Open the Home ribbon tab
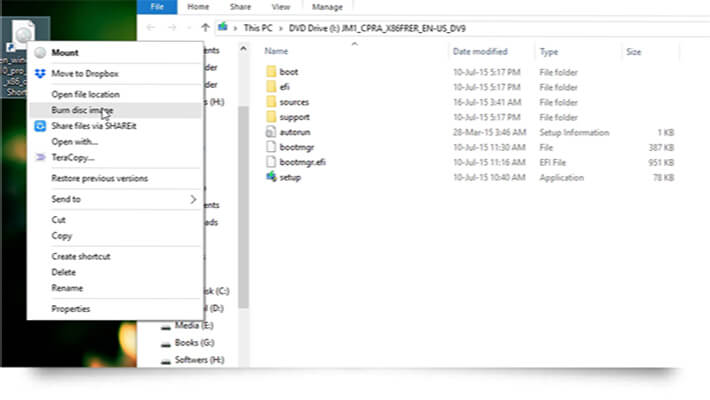This screenshot has width=710, height=400. [x=198, y=7]
